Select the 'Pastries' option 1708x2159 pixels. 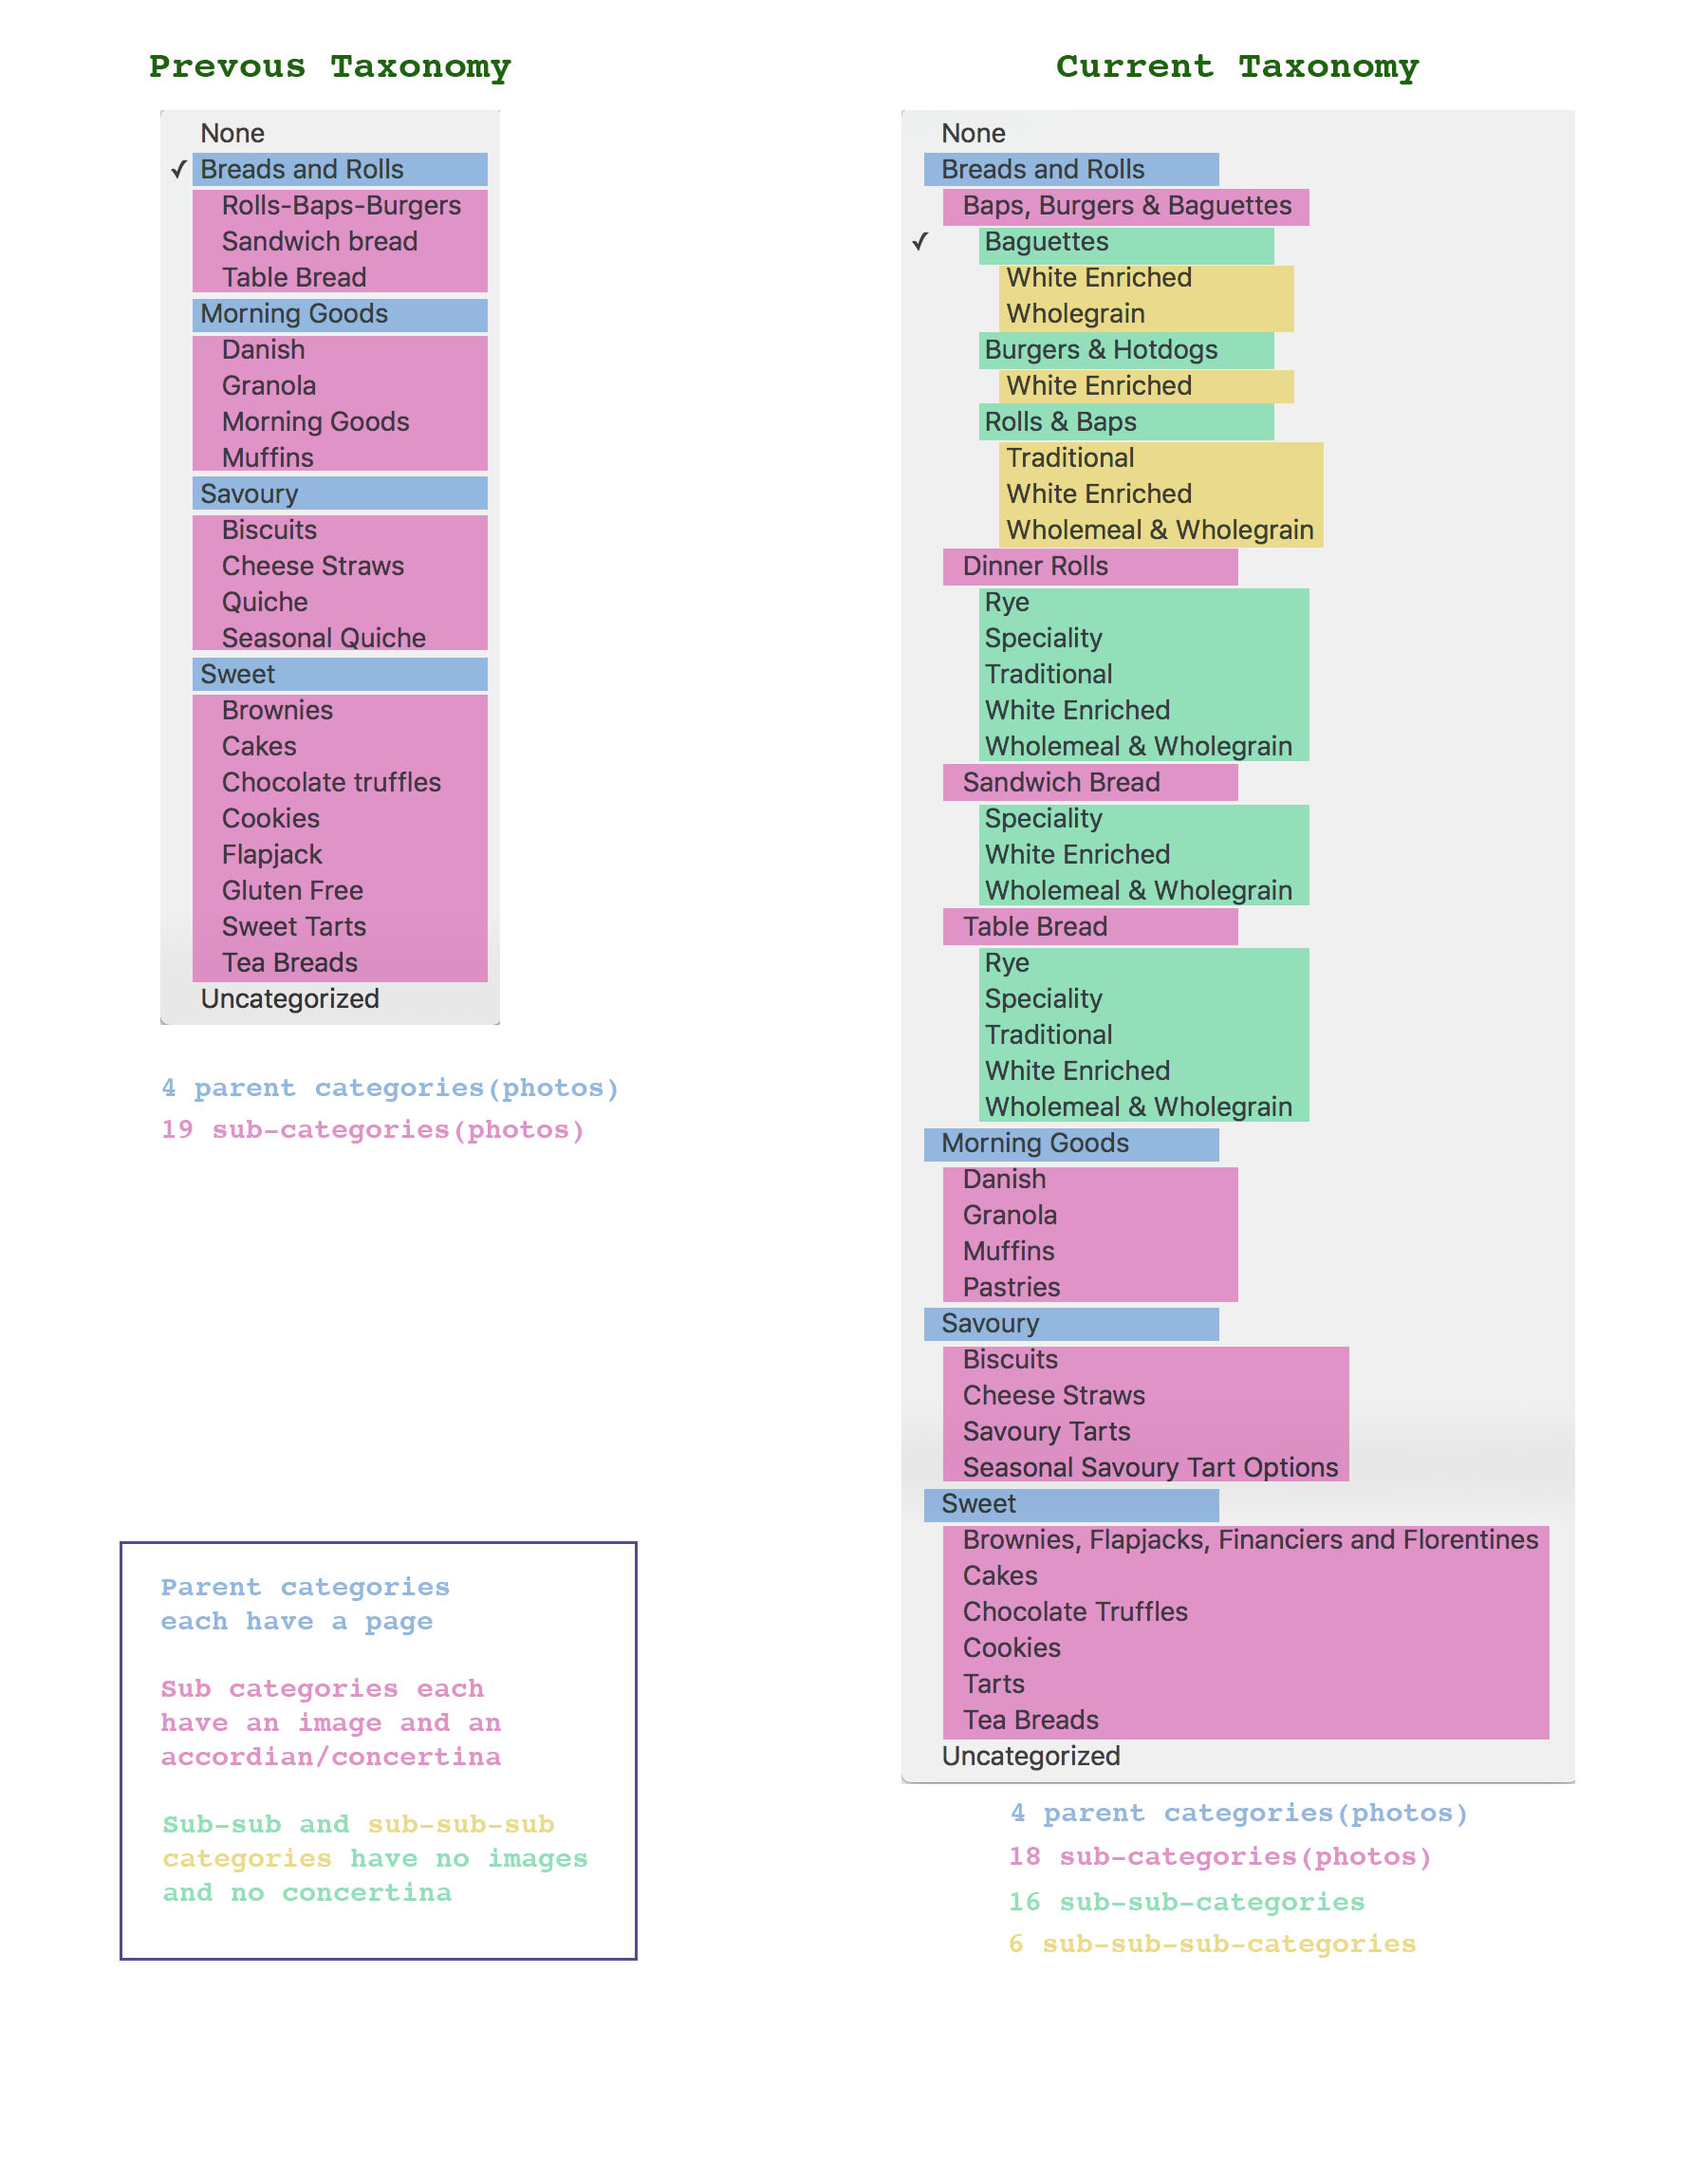[x=1011, y=1287]
